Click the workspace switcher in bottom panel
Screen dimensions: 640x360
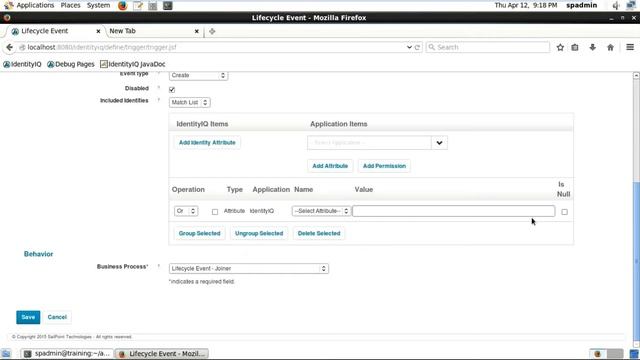coord(606,353)
